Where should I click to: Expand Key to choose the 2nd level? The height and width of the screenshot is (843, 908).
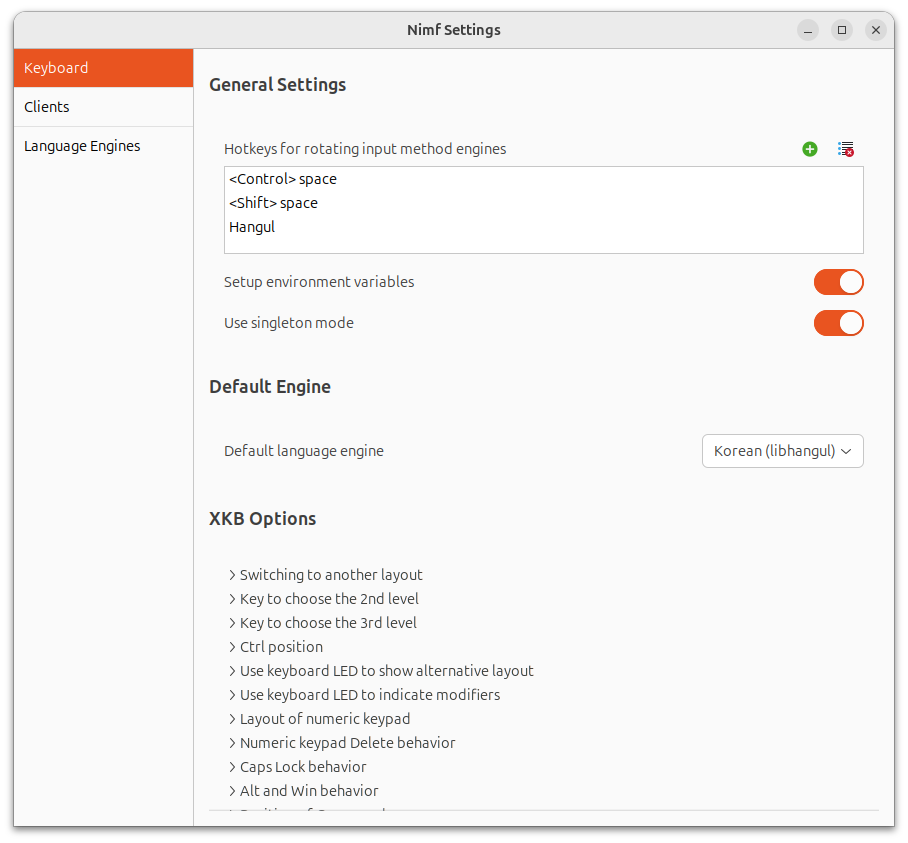click(x=232, y=599)
